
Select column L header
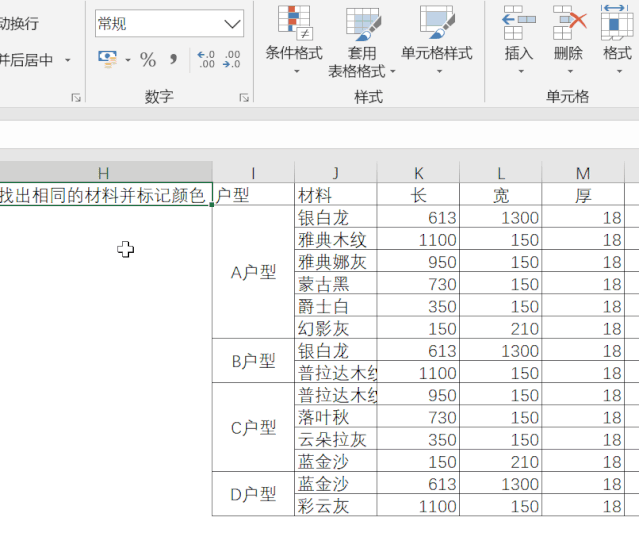tap(501, 172)
